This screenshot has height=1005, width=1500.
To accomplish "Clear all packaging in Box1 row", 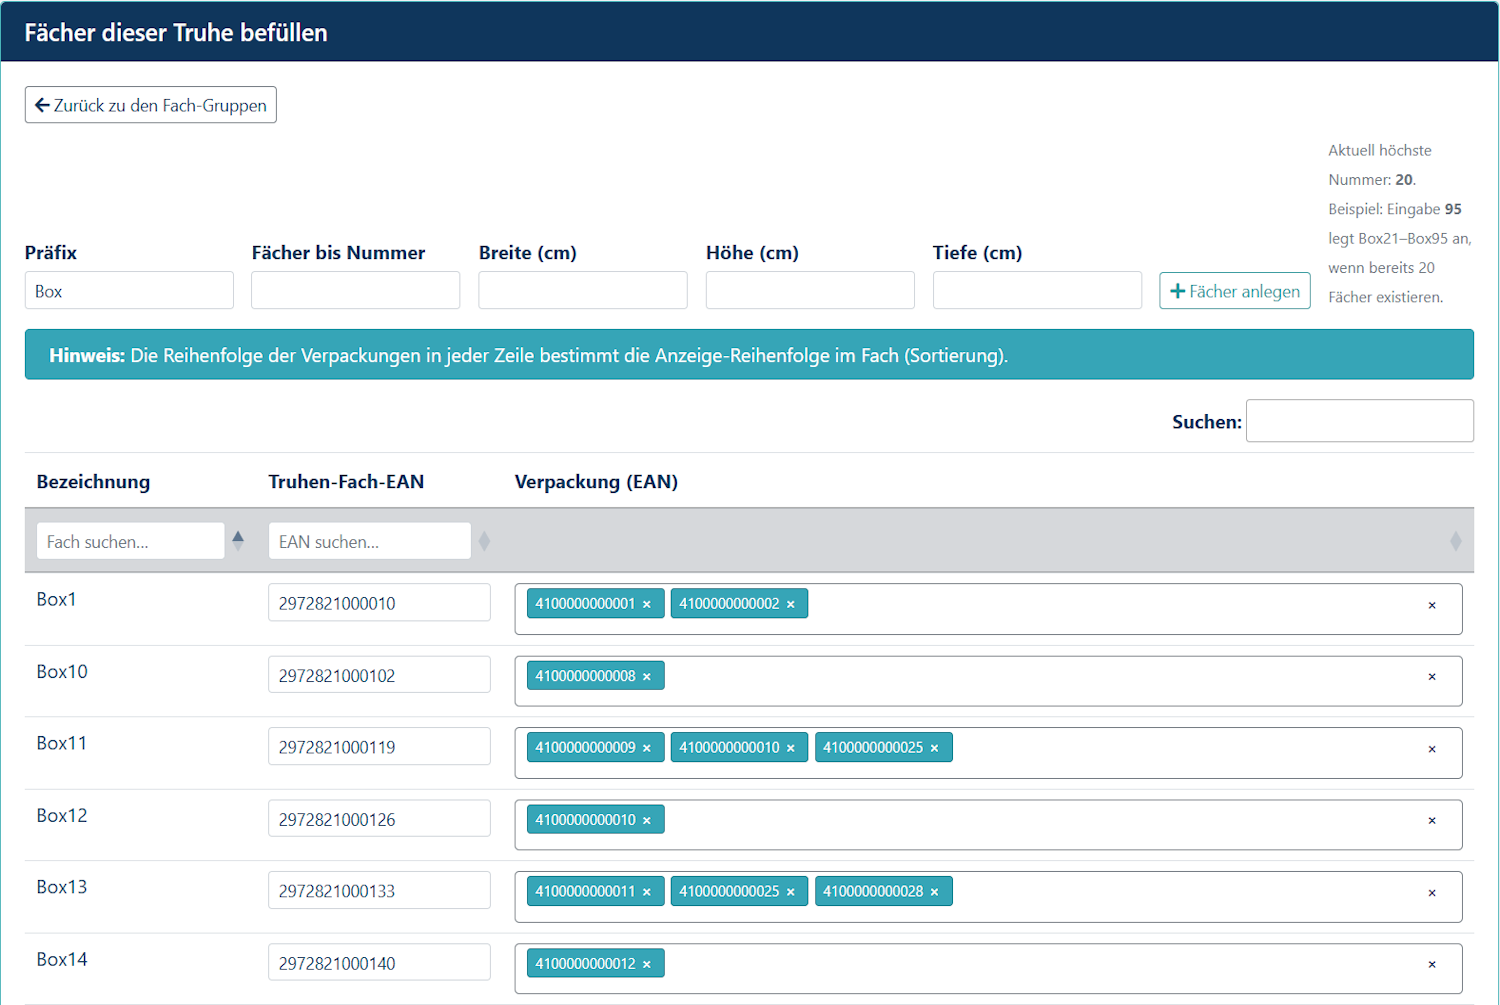I will click(1432, 605).
